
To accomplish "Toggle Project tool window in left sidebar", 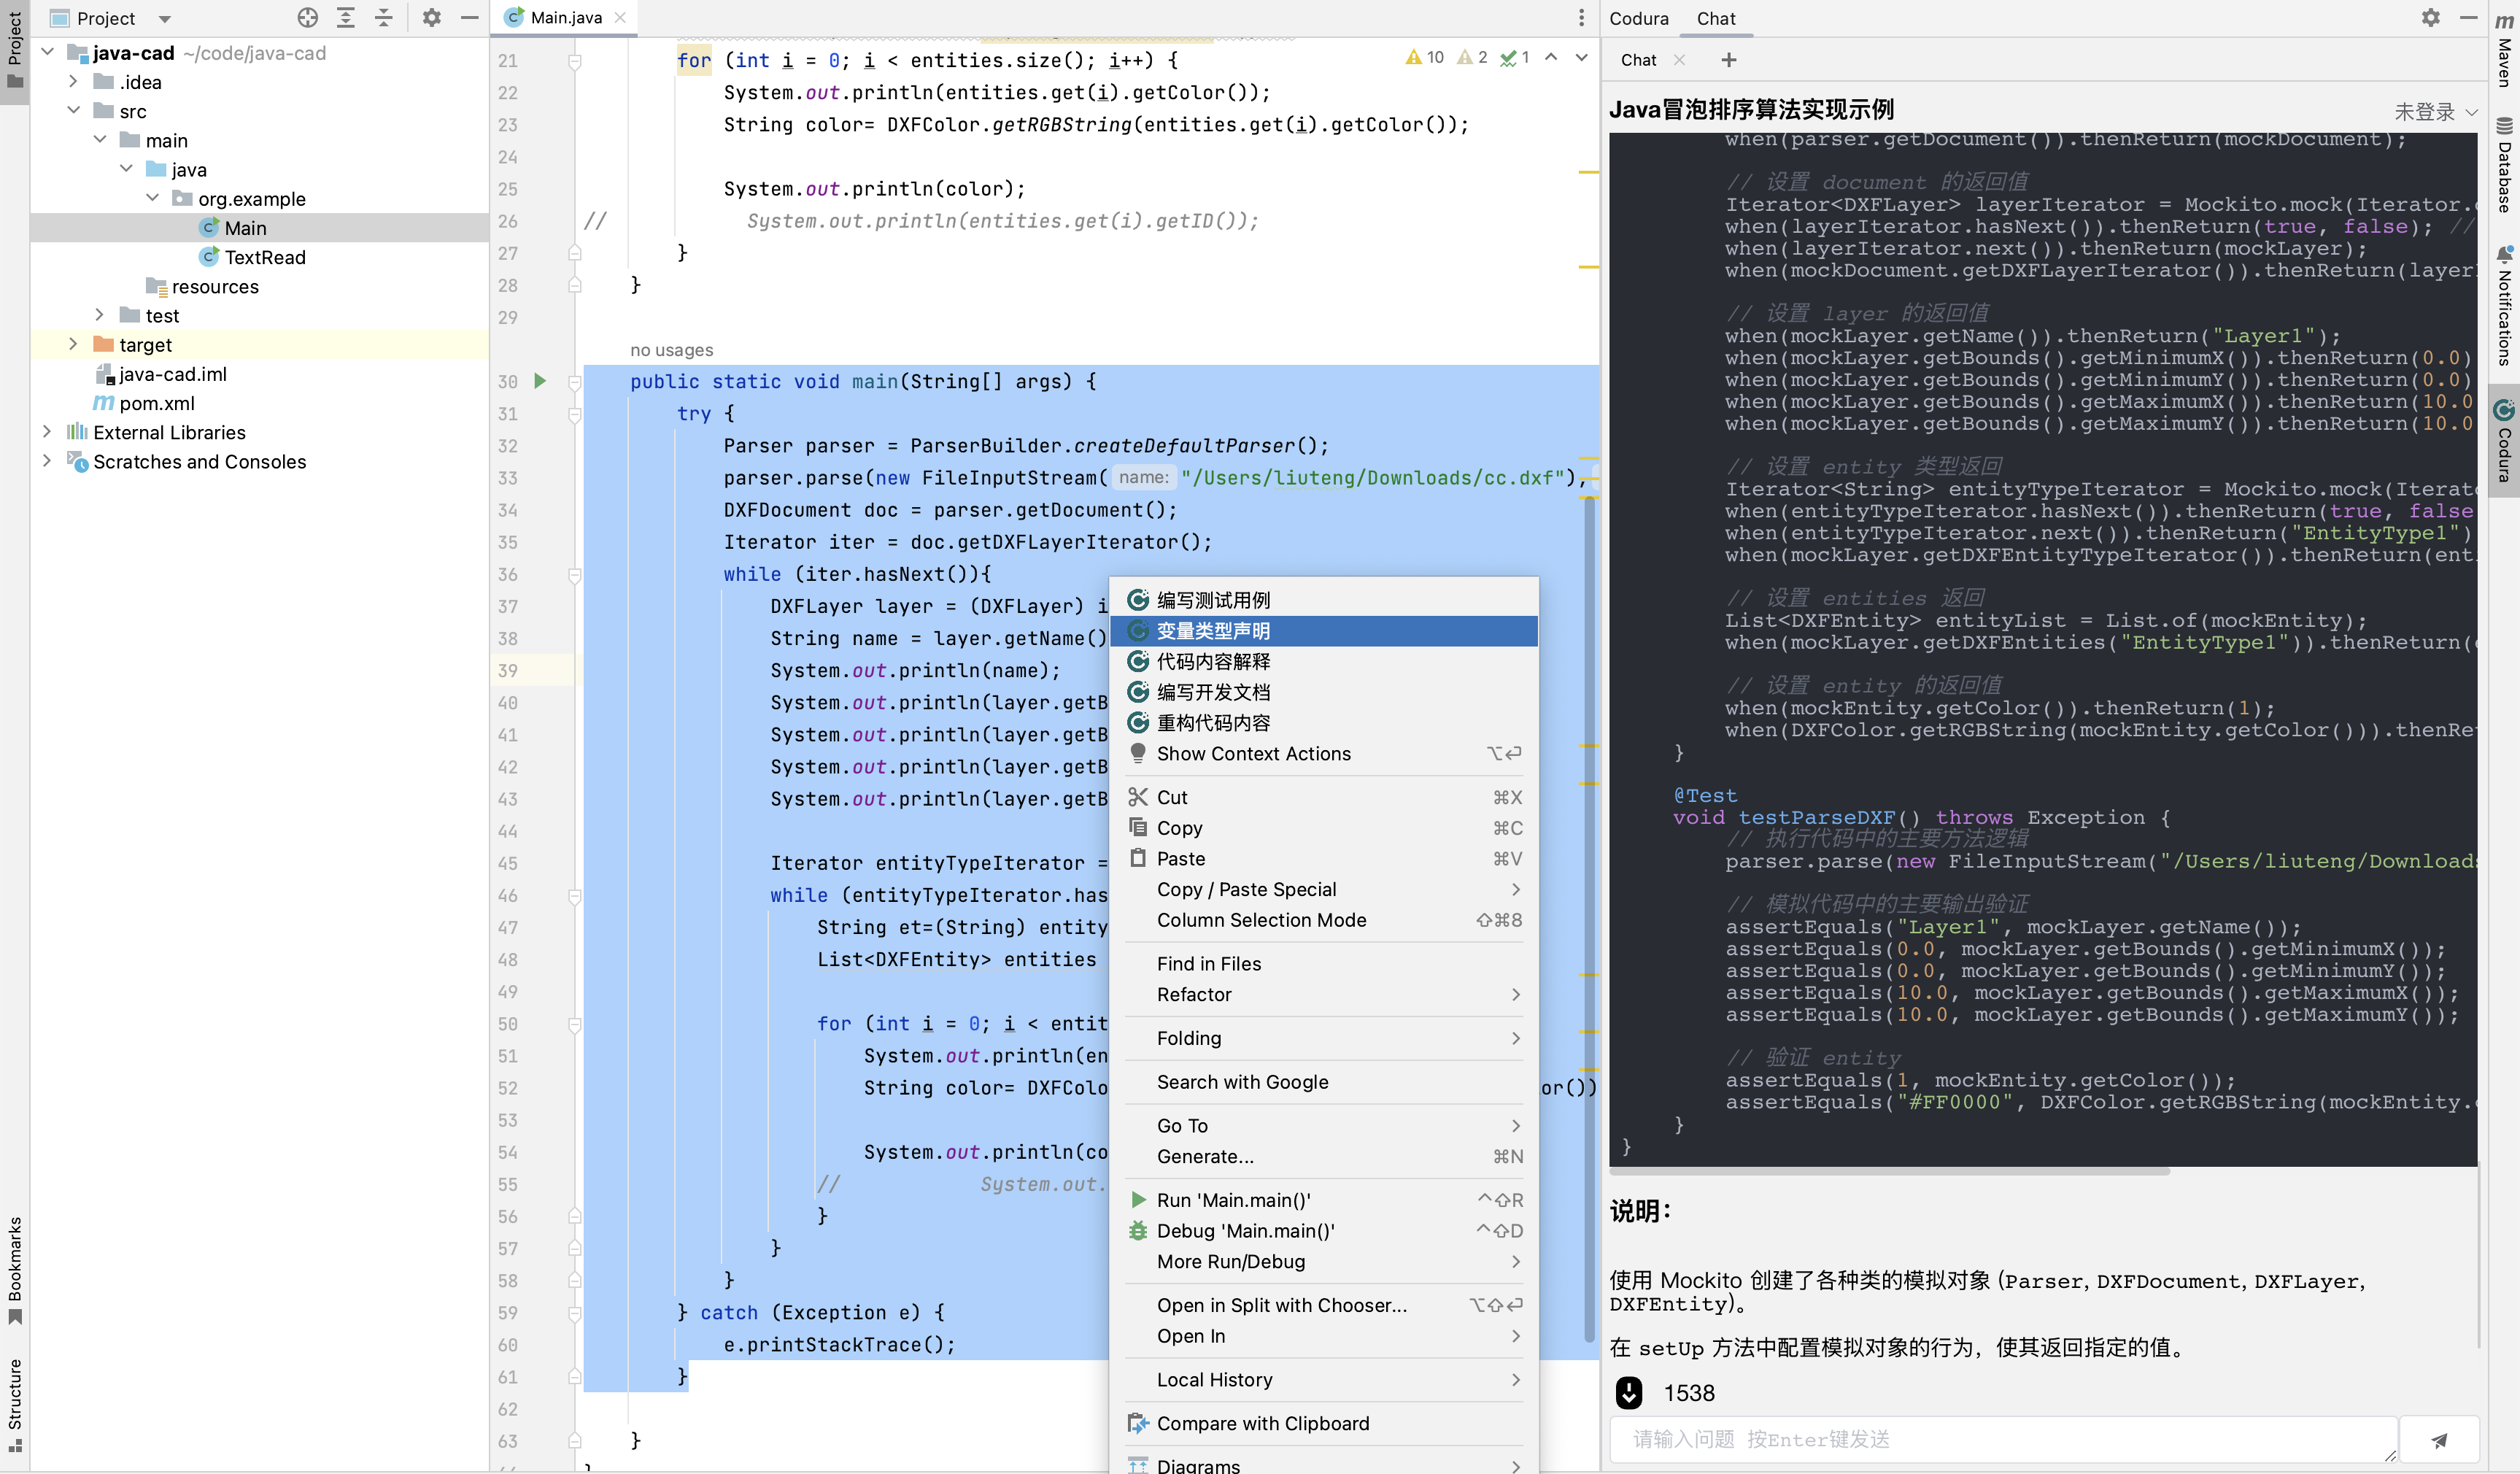I will point(15,50).
